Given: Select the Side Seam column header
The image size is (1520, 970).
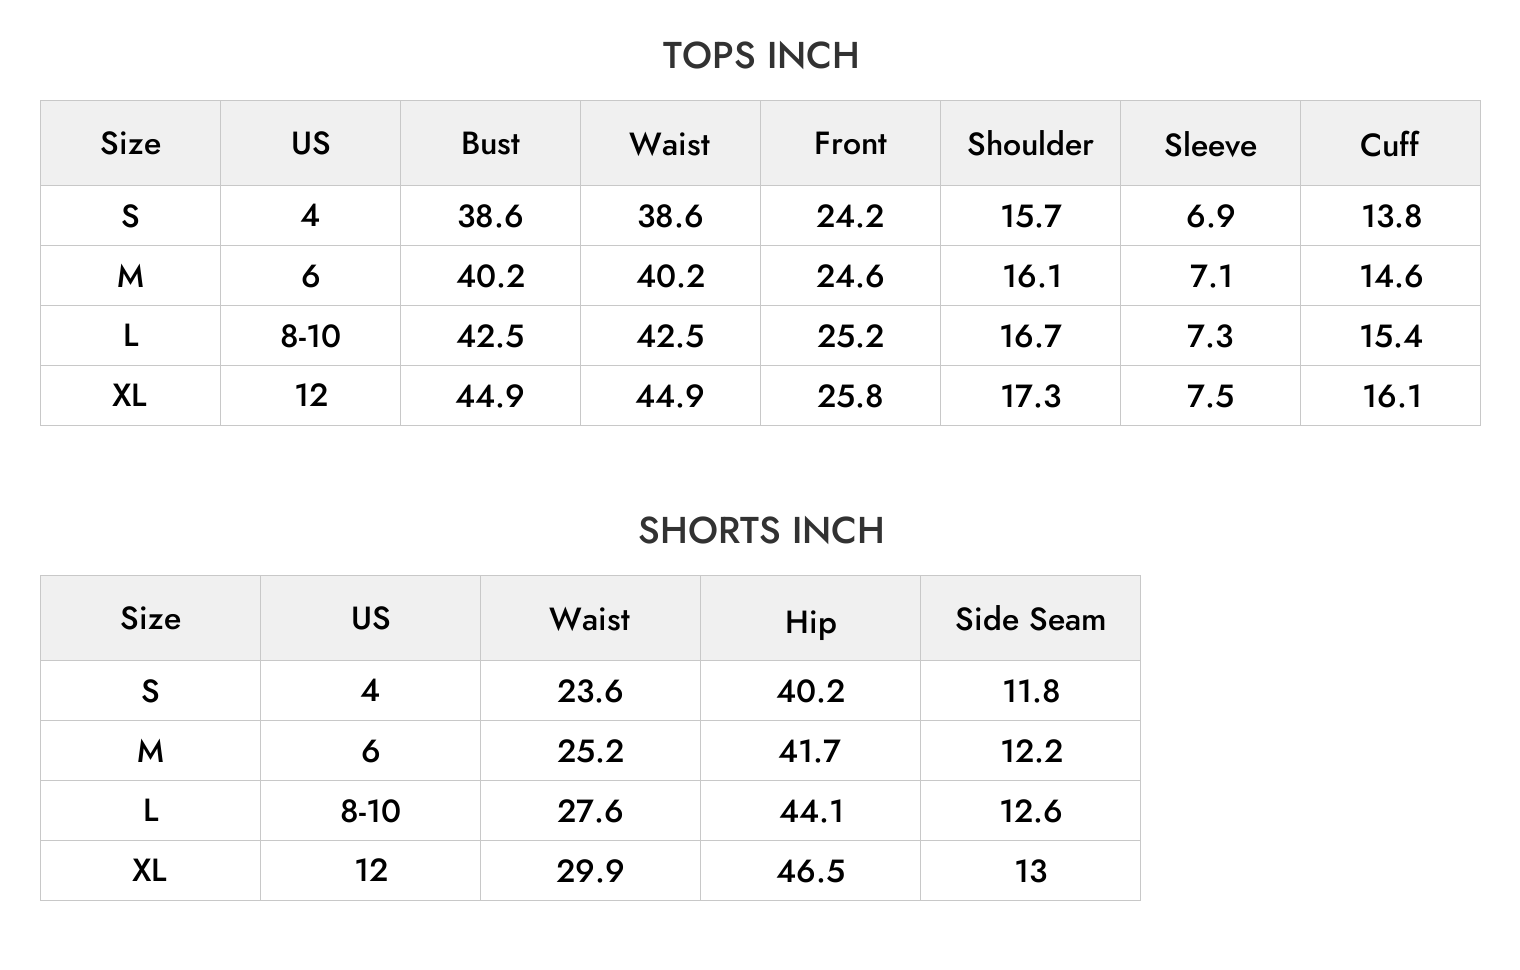Looking at the screenshot, I should (1030, 619).
